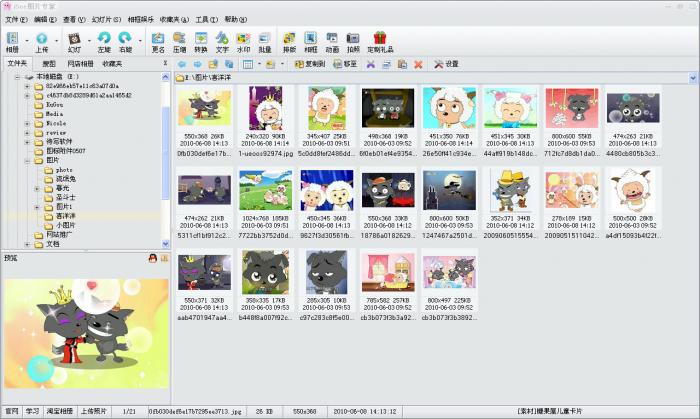Viewport: 700px width, 419px height.
Task: Click the 移至 move-to button
Action: point(345,64)
